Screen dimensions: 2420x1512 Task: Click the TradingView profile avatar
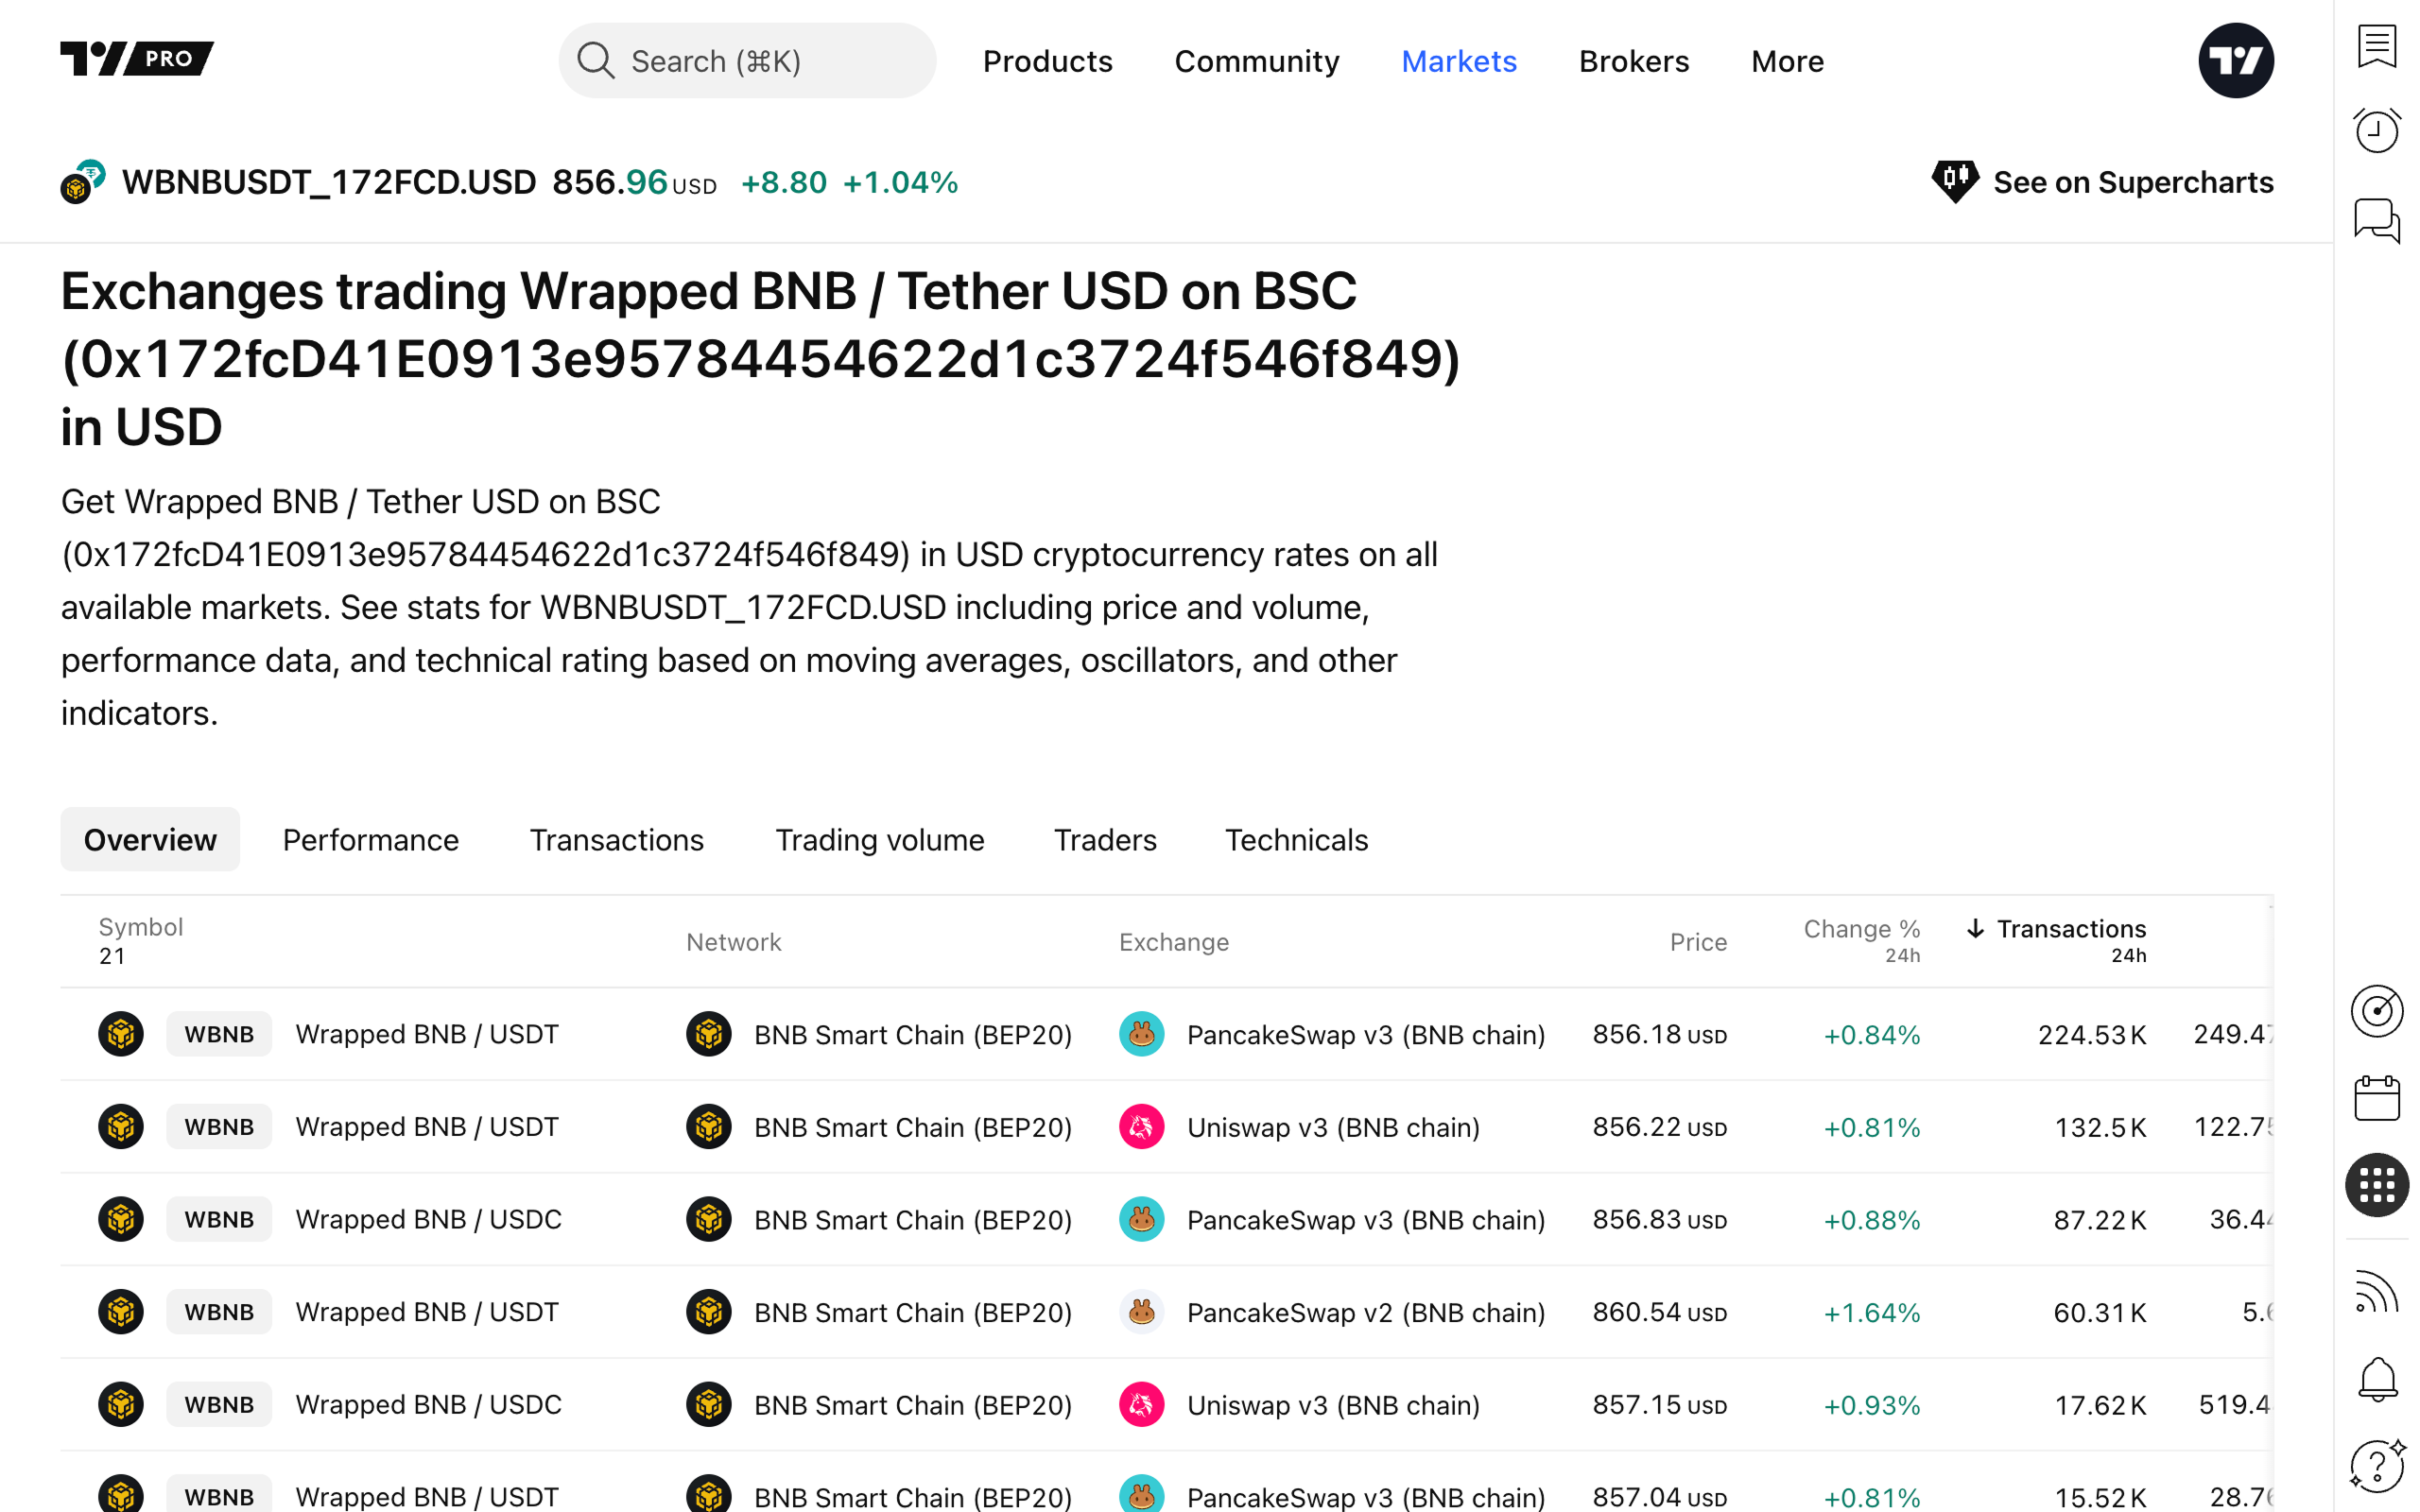2235,61
